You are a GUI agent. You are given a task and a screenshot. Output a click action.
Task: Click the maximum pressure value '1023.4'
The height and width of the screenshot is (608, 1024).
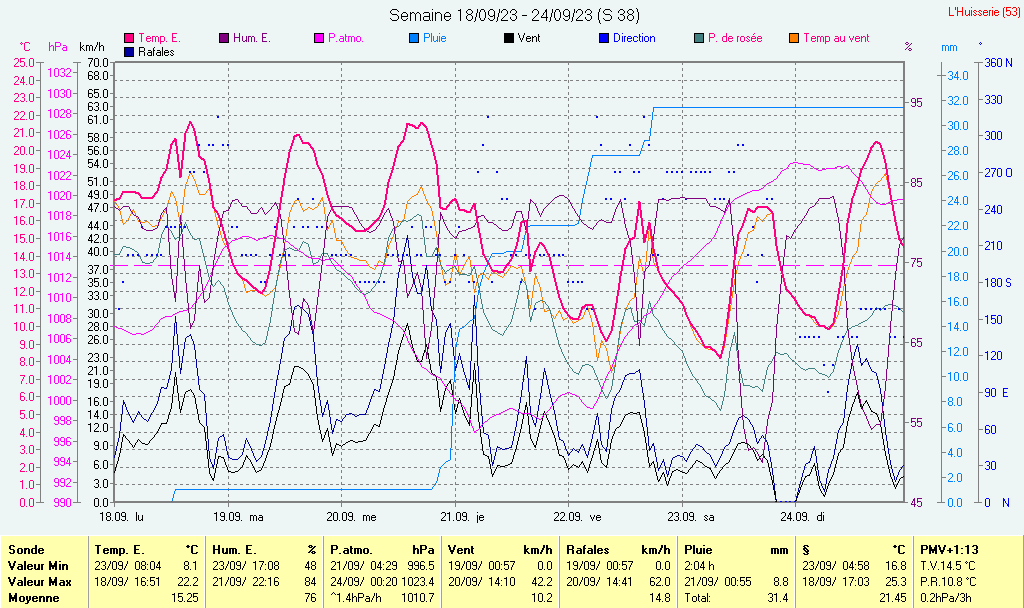tap(418, 582)
